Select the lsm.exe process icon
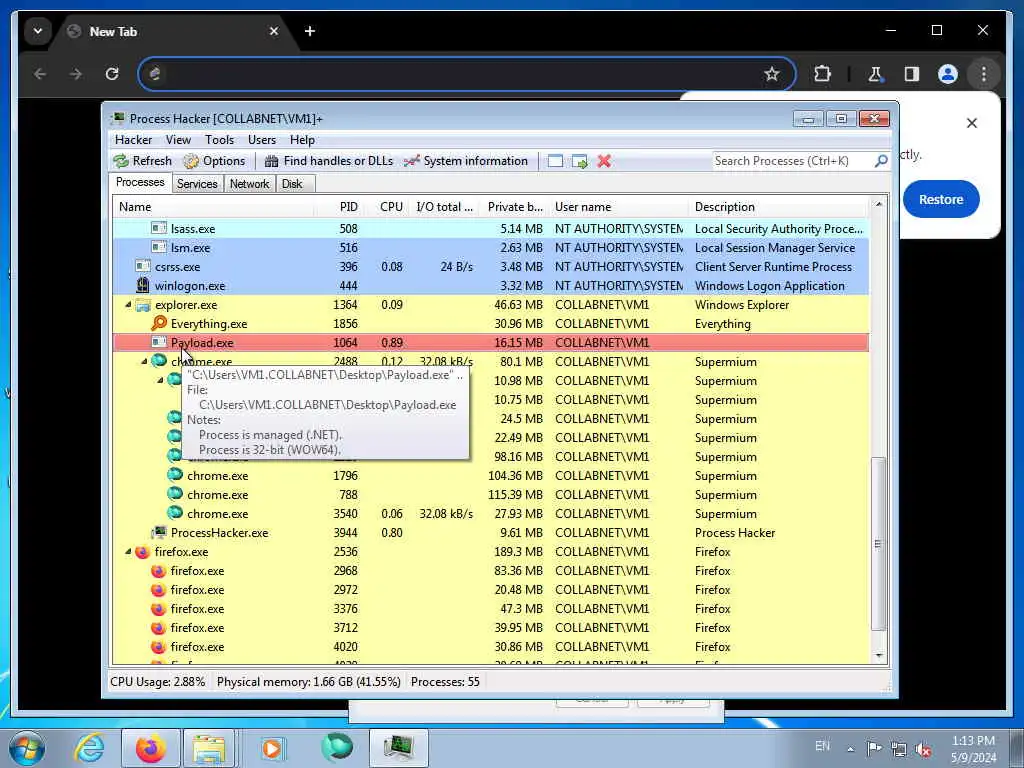Viewport: 1024px width, 768px height. pyautogui.click(x=159, y=247)
